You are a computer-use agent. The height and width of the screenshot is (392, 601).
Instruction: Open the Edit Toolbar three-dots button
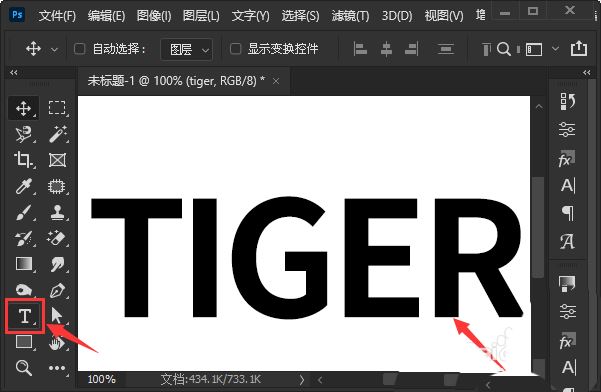coord(57,368)
